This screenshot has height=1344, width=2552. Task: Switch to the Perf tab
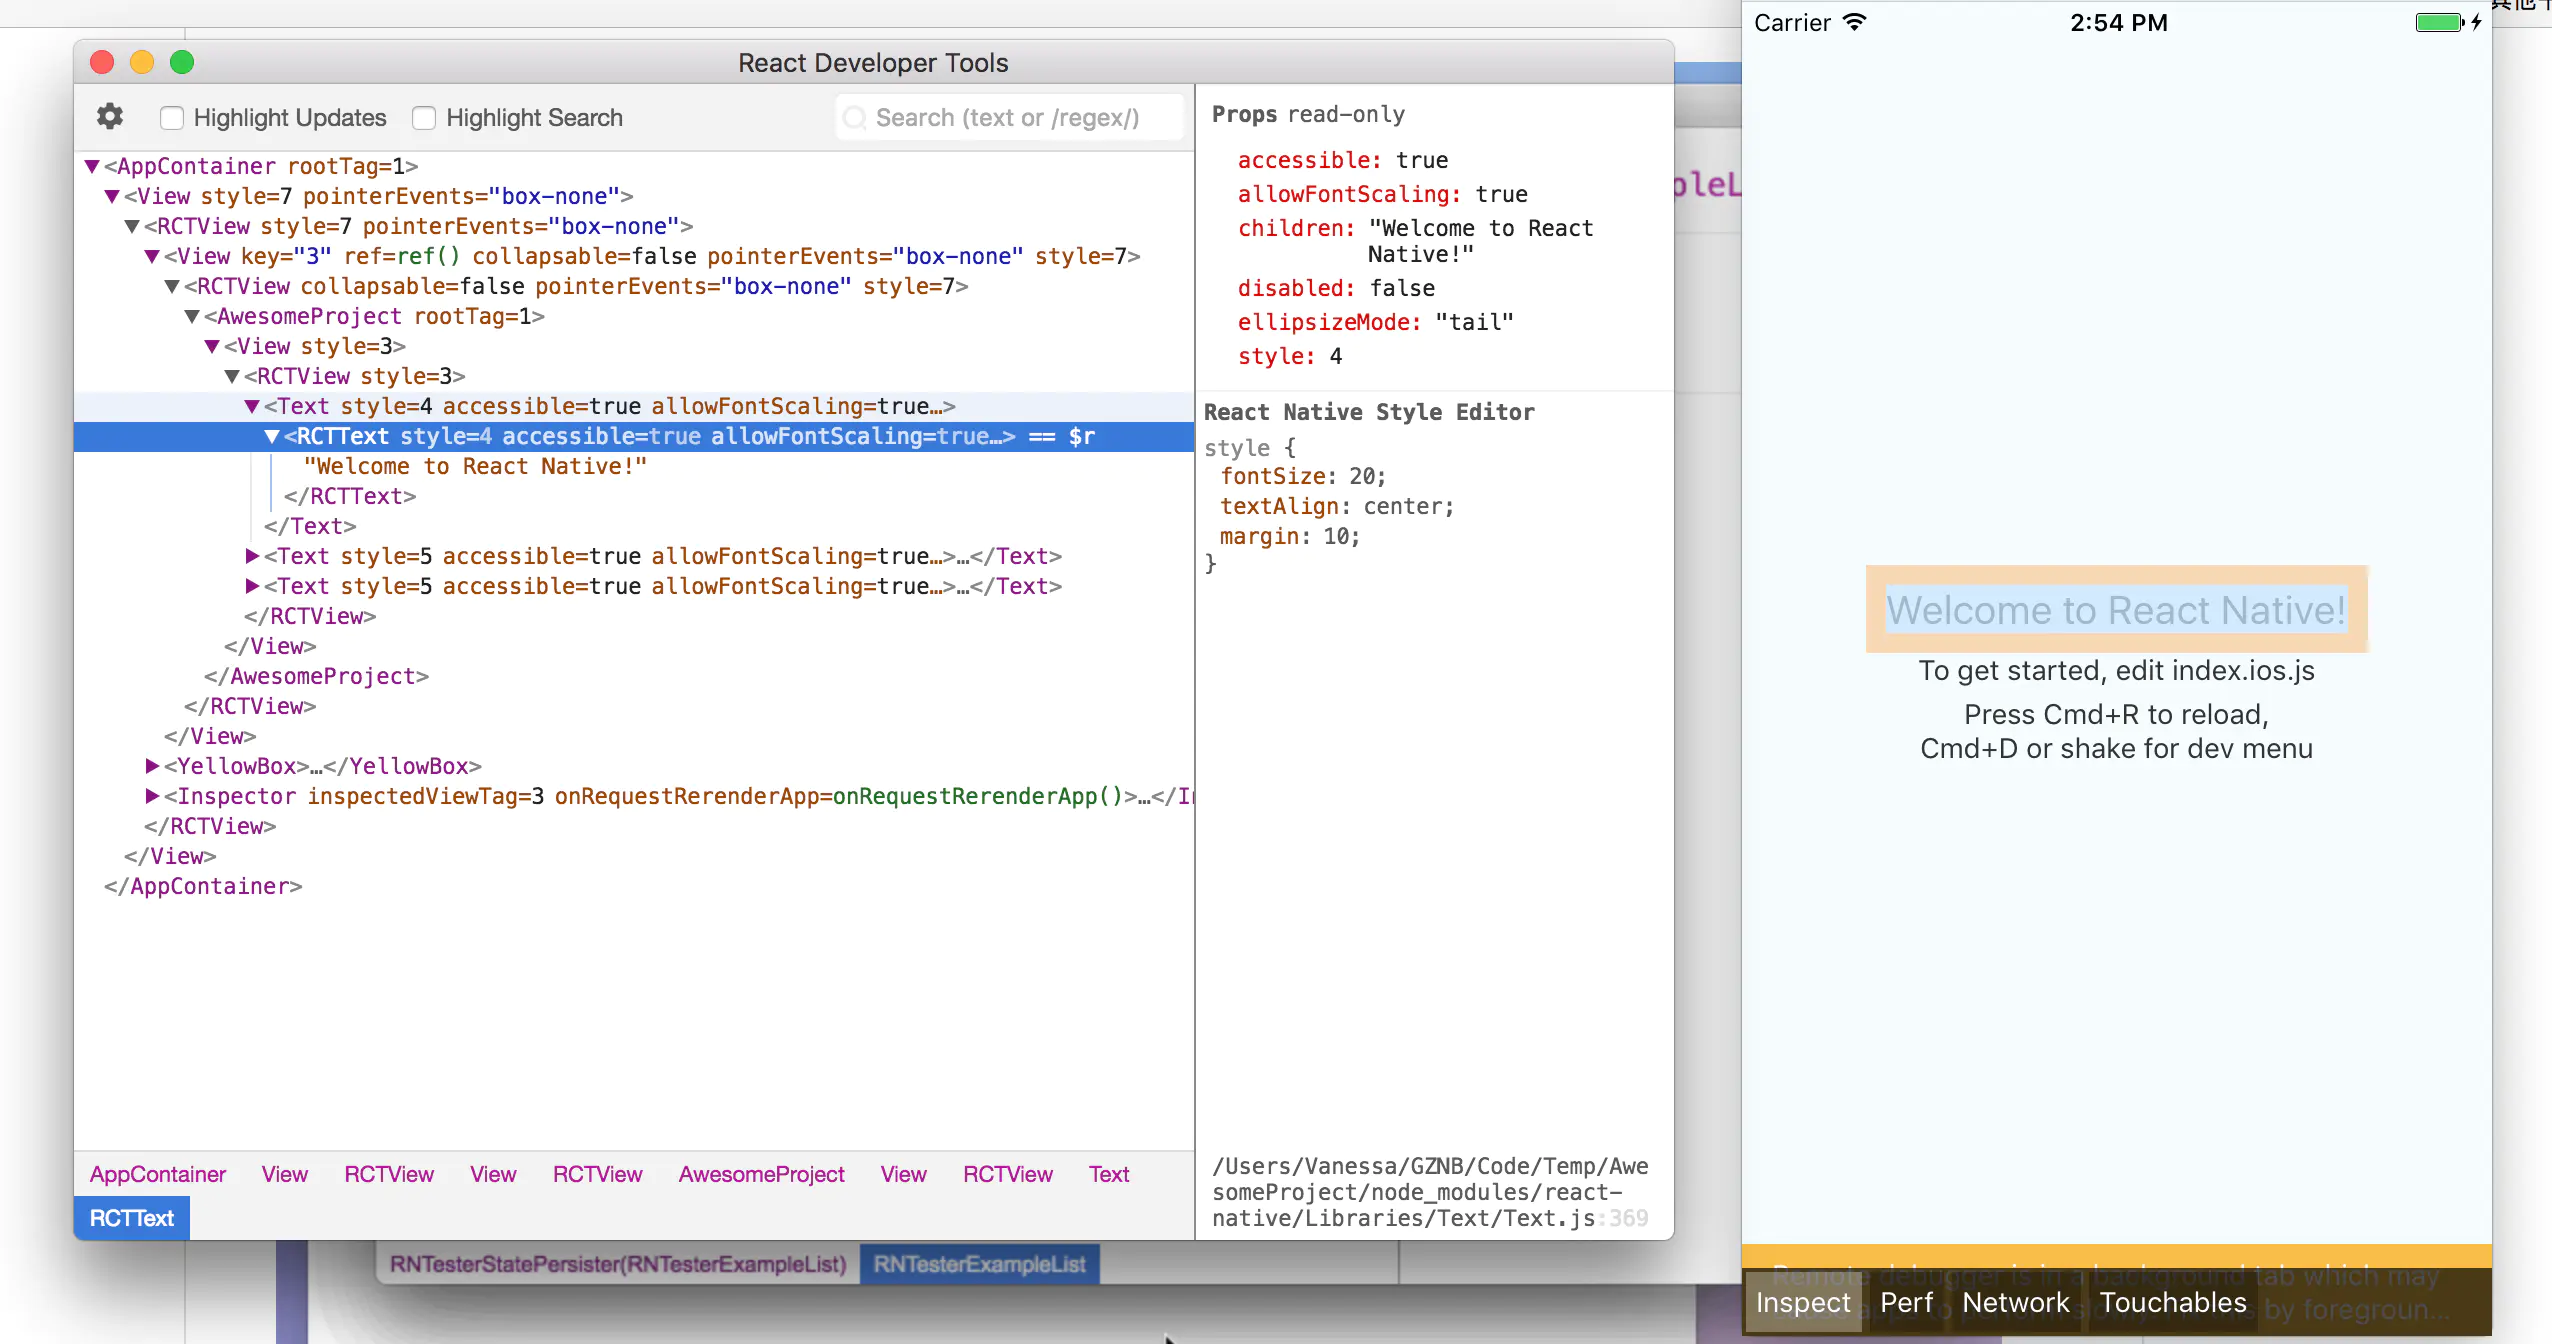click(x=1906, y=1302)
